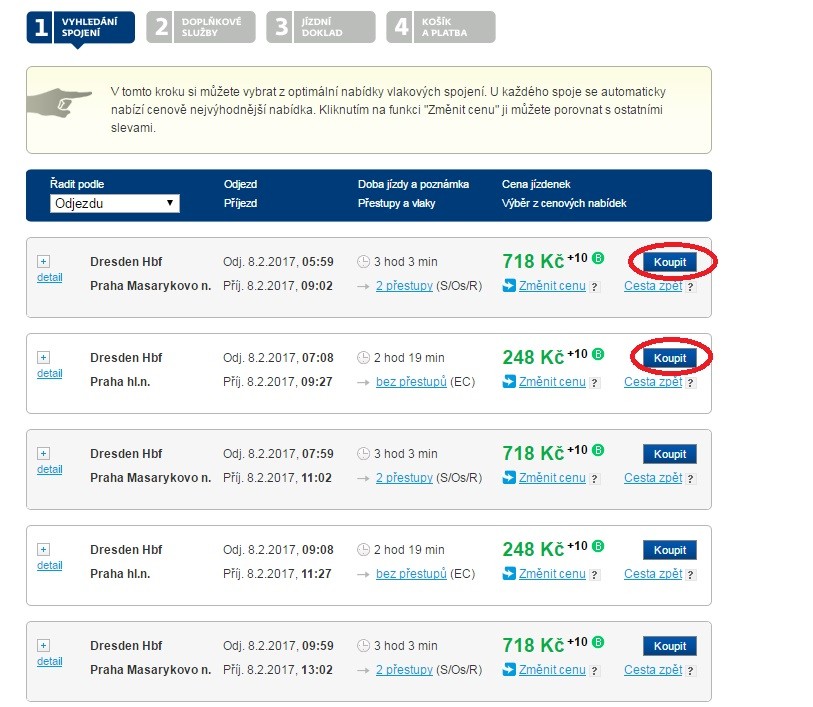Screen dimensions: 813x707
Task: Click help question mark next to Cesta zpět, 05:59 row
Action: click(690, 287)
